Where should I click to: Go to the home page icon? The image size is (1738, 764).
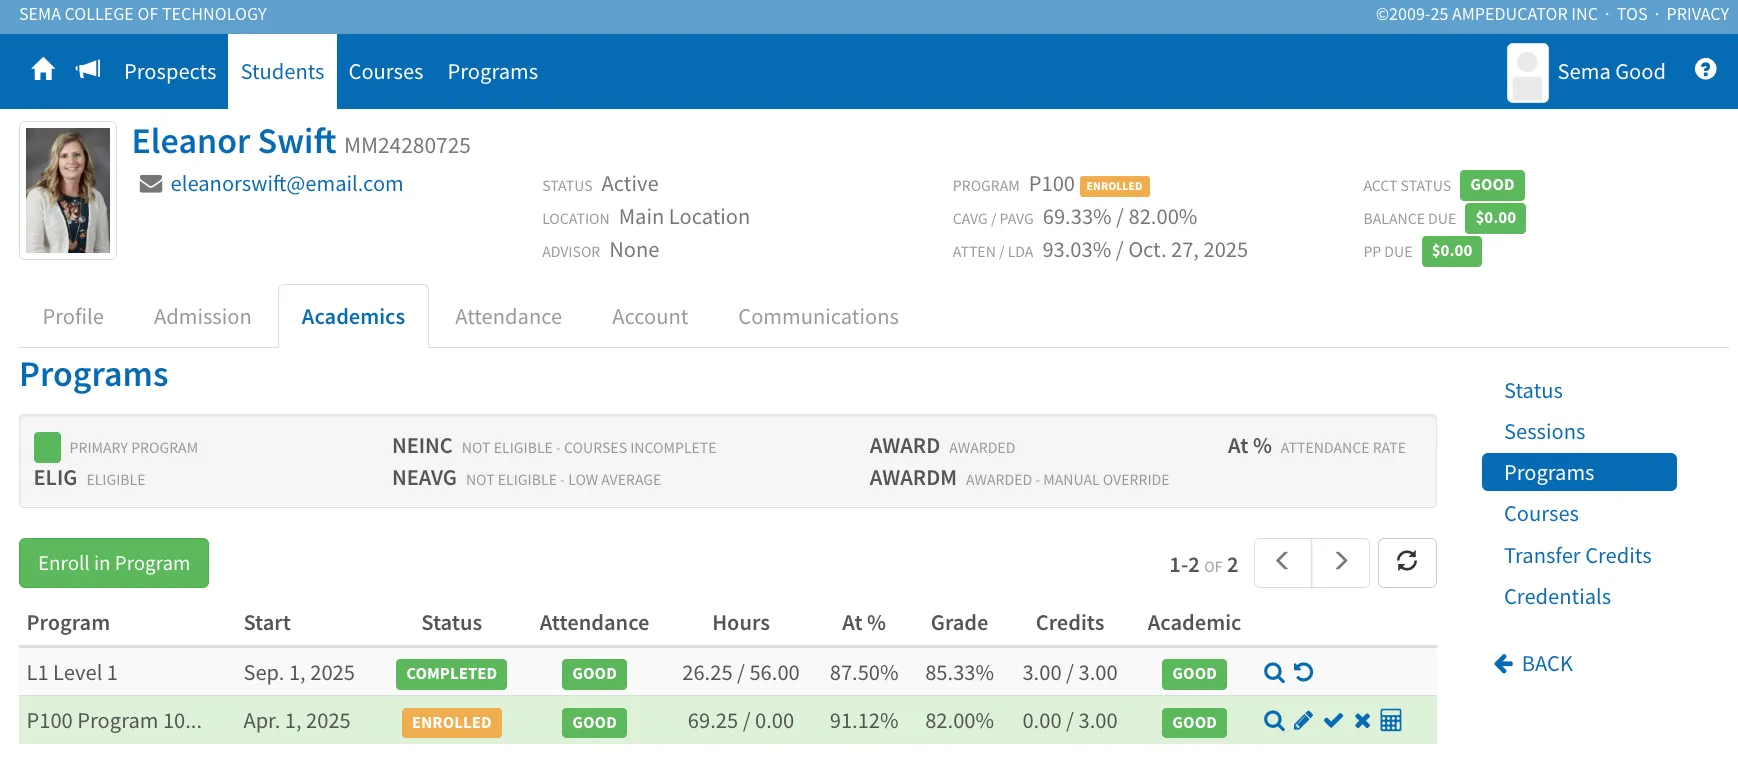tap(43, 70)
